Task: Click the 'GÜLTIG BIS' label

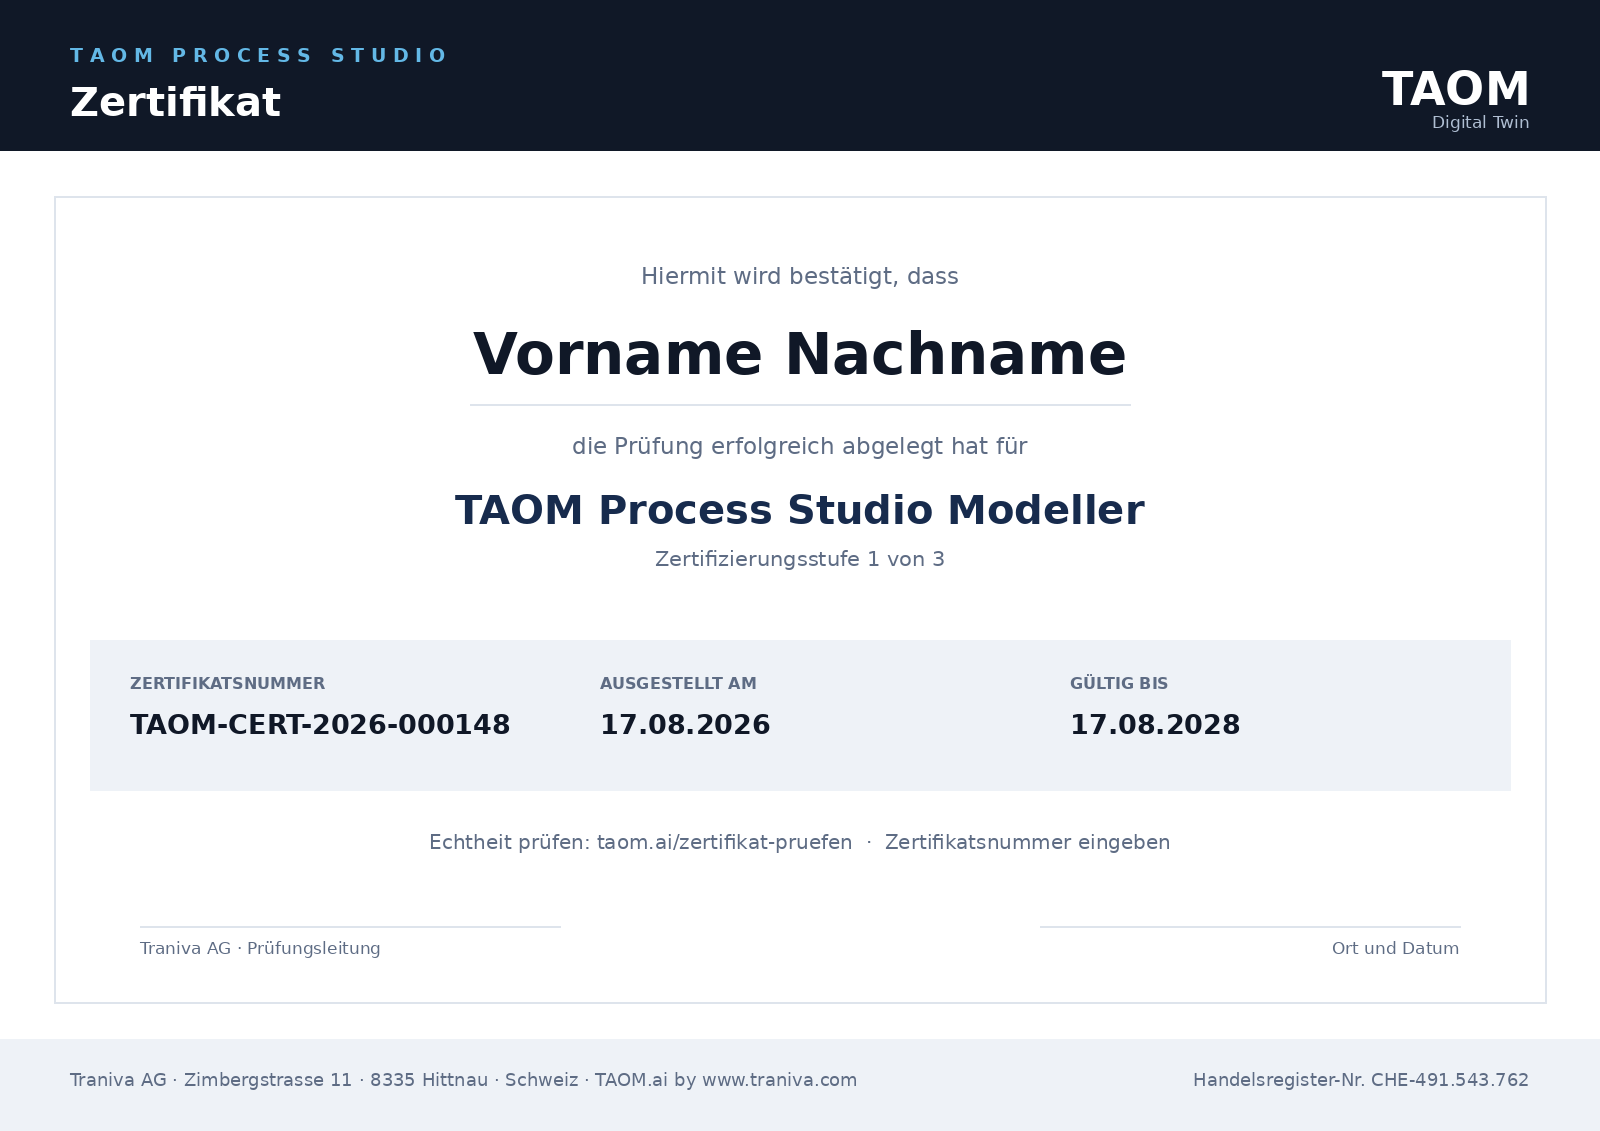Action: 1119,684
